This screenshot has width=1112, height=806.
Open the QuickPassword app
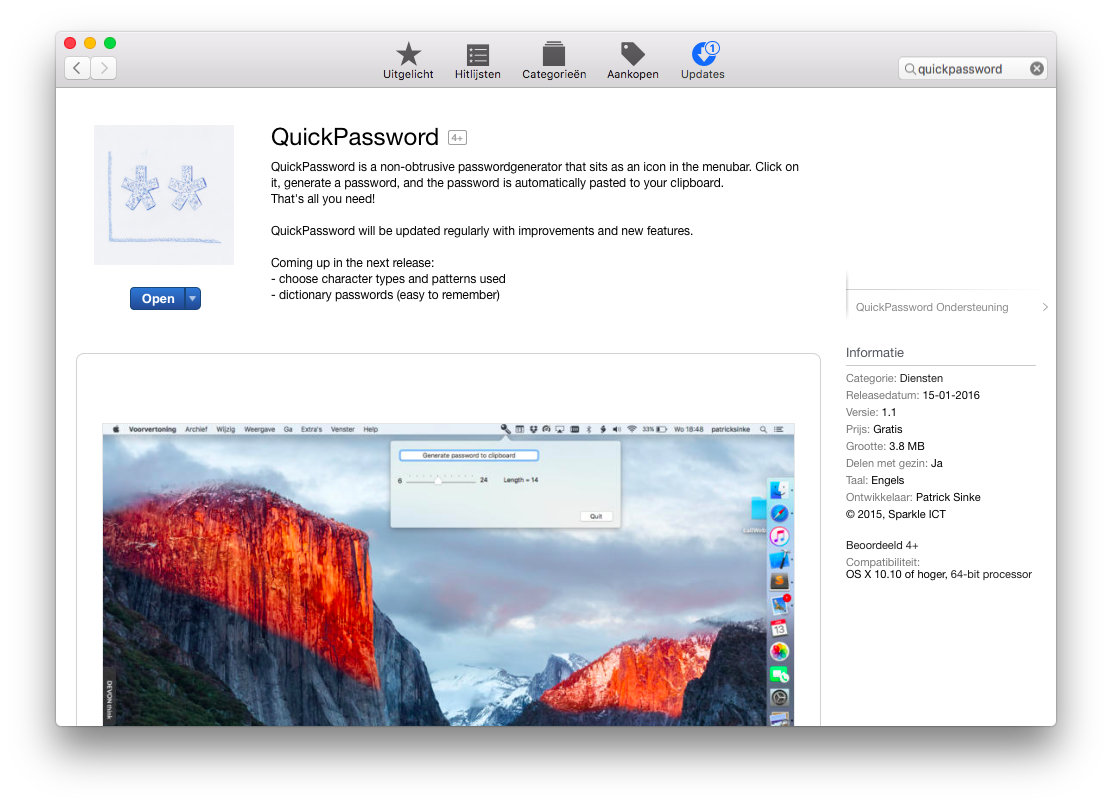[x=157, y=298]
